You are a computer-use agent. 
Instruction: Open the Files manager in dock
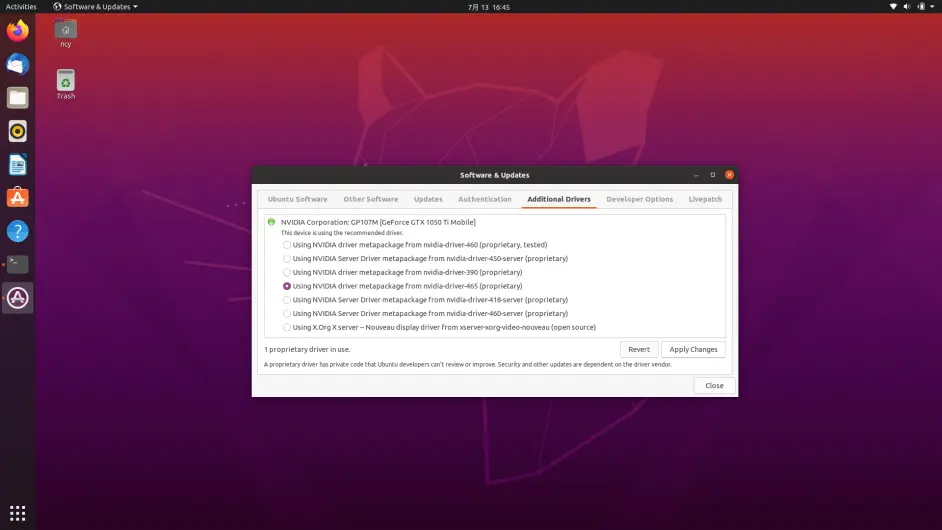pyautogui.click(x=17, y=98)
